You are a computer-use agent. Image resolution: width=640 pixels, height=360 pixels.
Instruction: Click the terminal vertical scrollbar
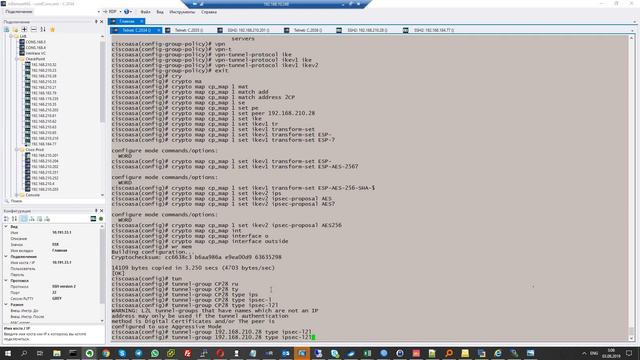coord(631,188)
